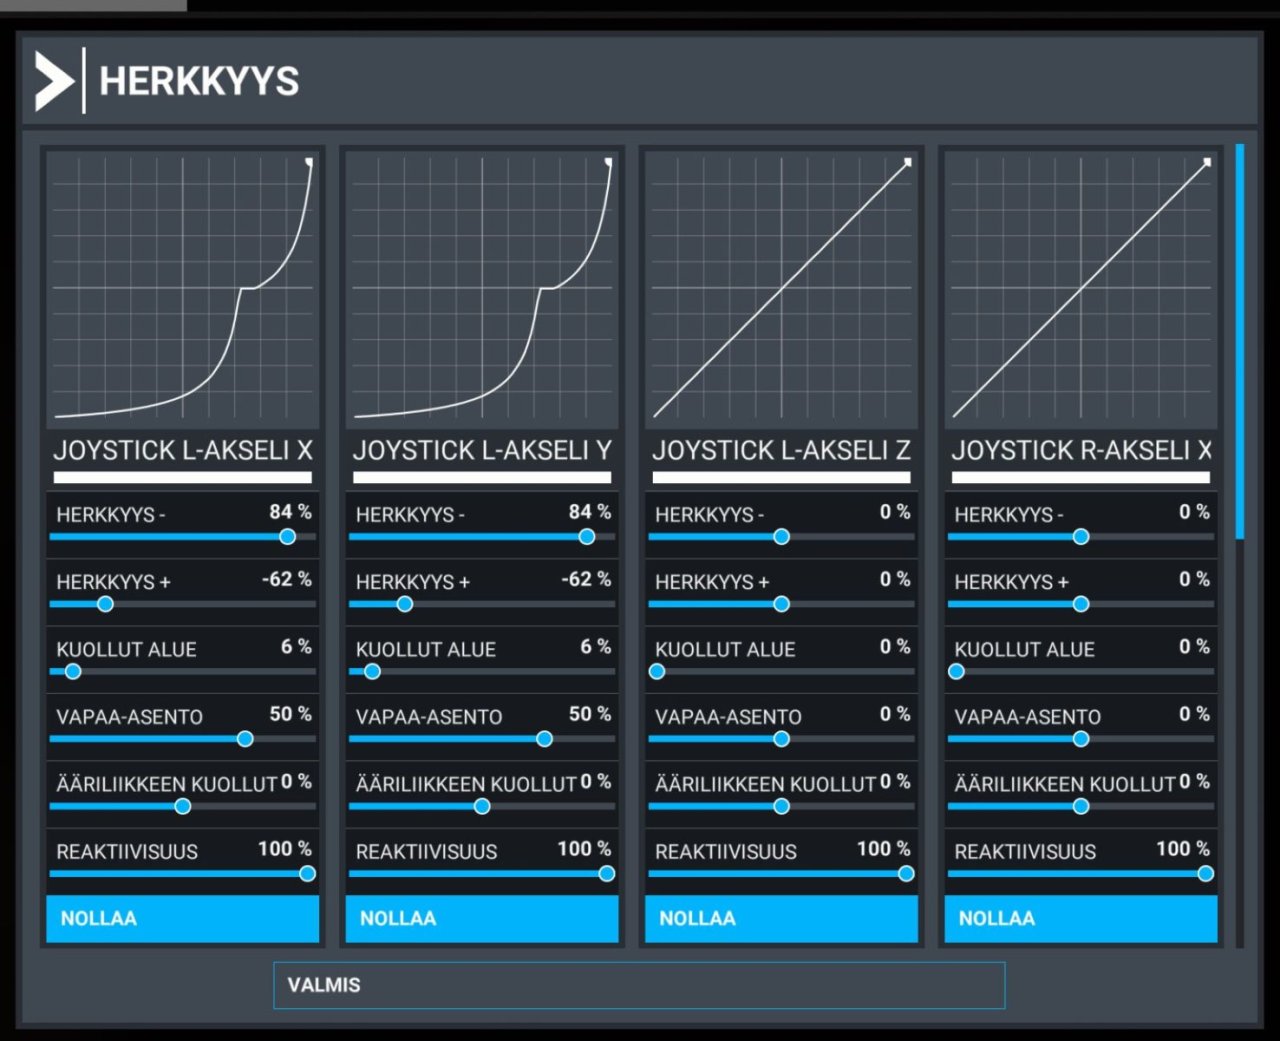The height and width of the screenshot is (1041, 1280).
Task: Click NOLLAA under Joystick L-akseli Y
Action: (482, 918)
